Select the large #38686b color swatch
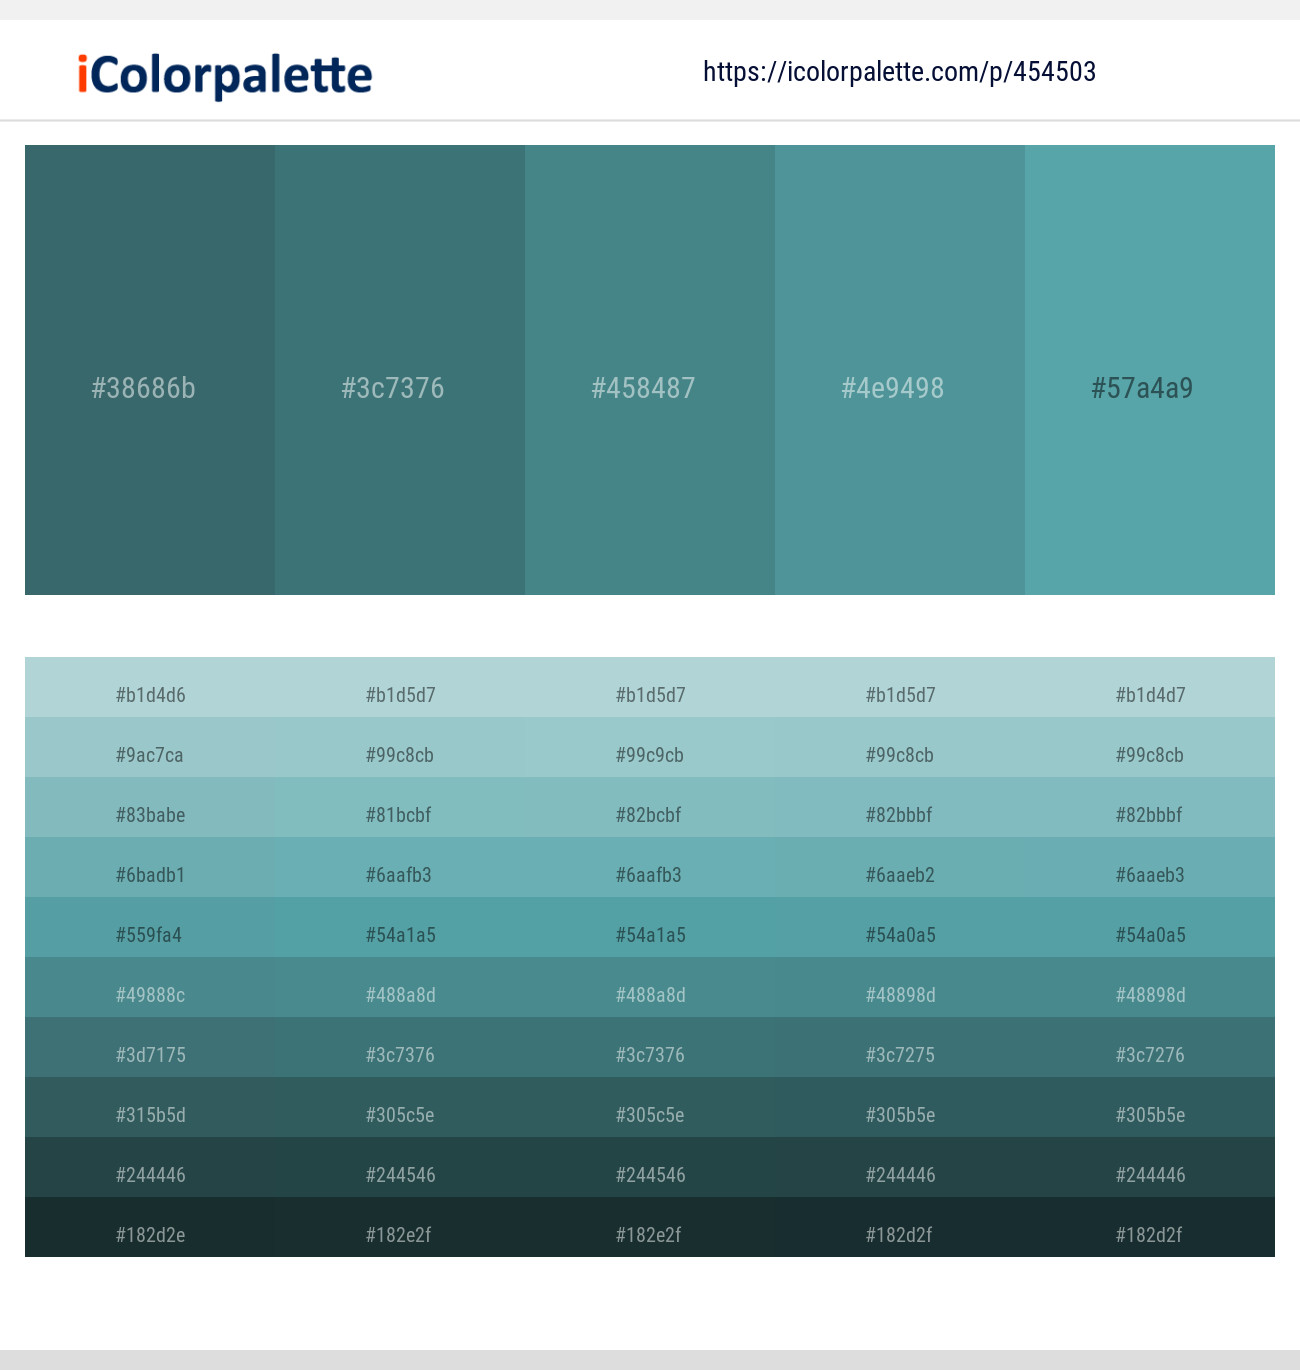Viewport: 1300px width, 1370px height. [150, 370]
